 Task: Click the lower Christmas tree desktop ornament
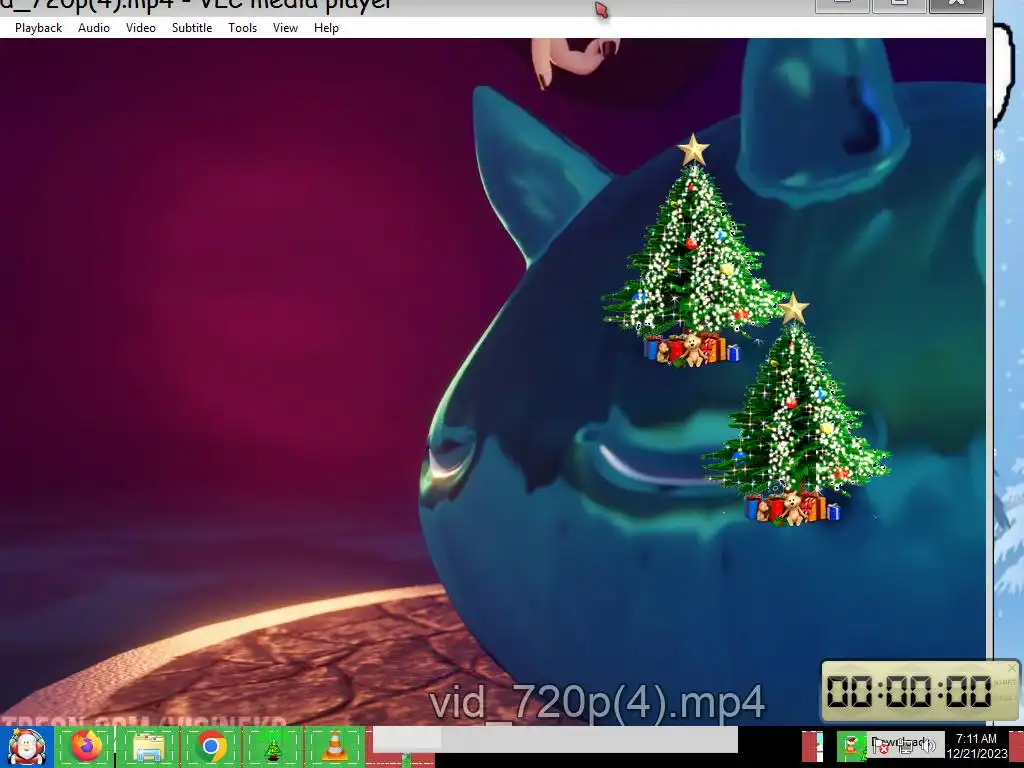(795, 410)
